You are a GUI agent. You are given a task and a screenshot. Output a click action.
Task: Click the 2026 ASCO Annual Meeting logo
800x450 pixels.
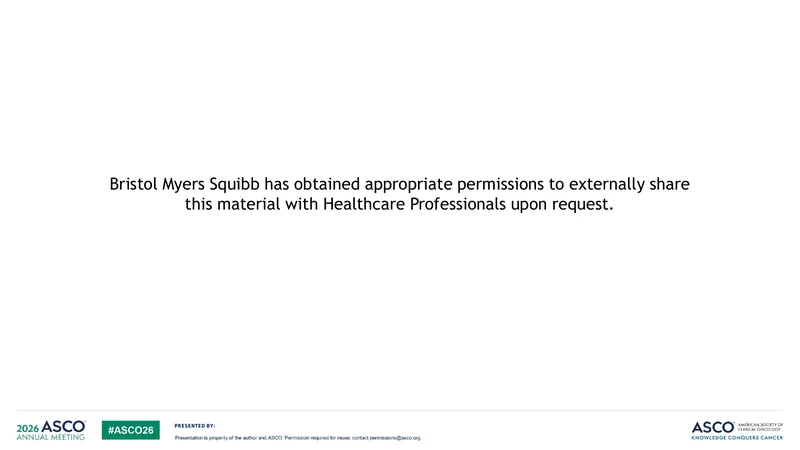(x=51, y=430)
